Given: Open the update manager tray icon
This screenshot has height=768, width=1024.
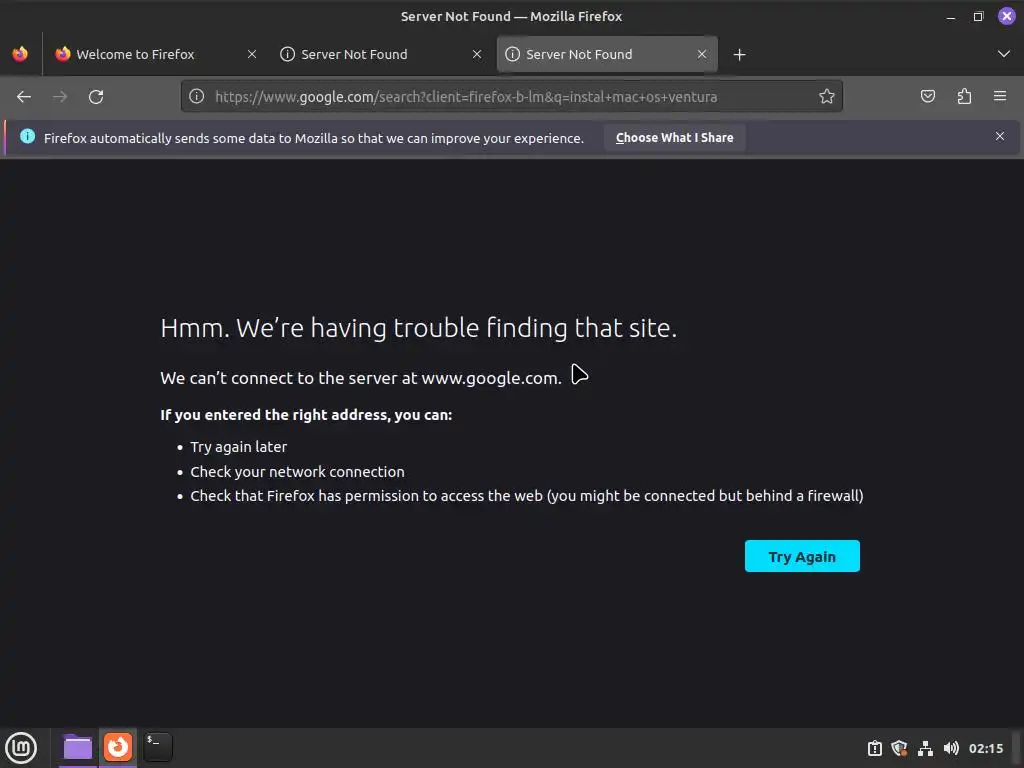Looking at the screenshot, I should (x=875, y=748).
